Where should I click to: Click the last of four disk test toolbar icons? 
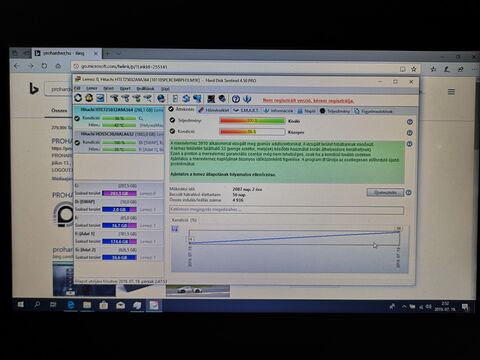(148, 98)
